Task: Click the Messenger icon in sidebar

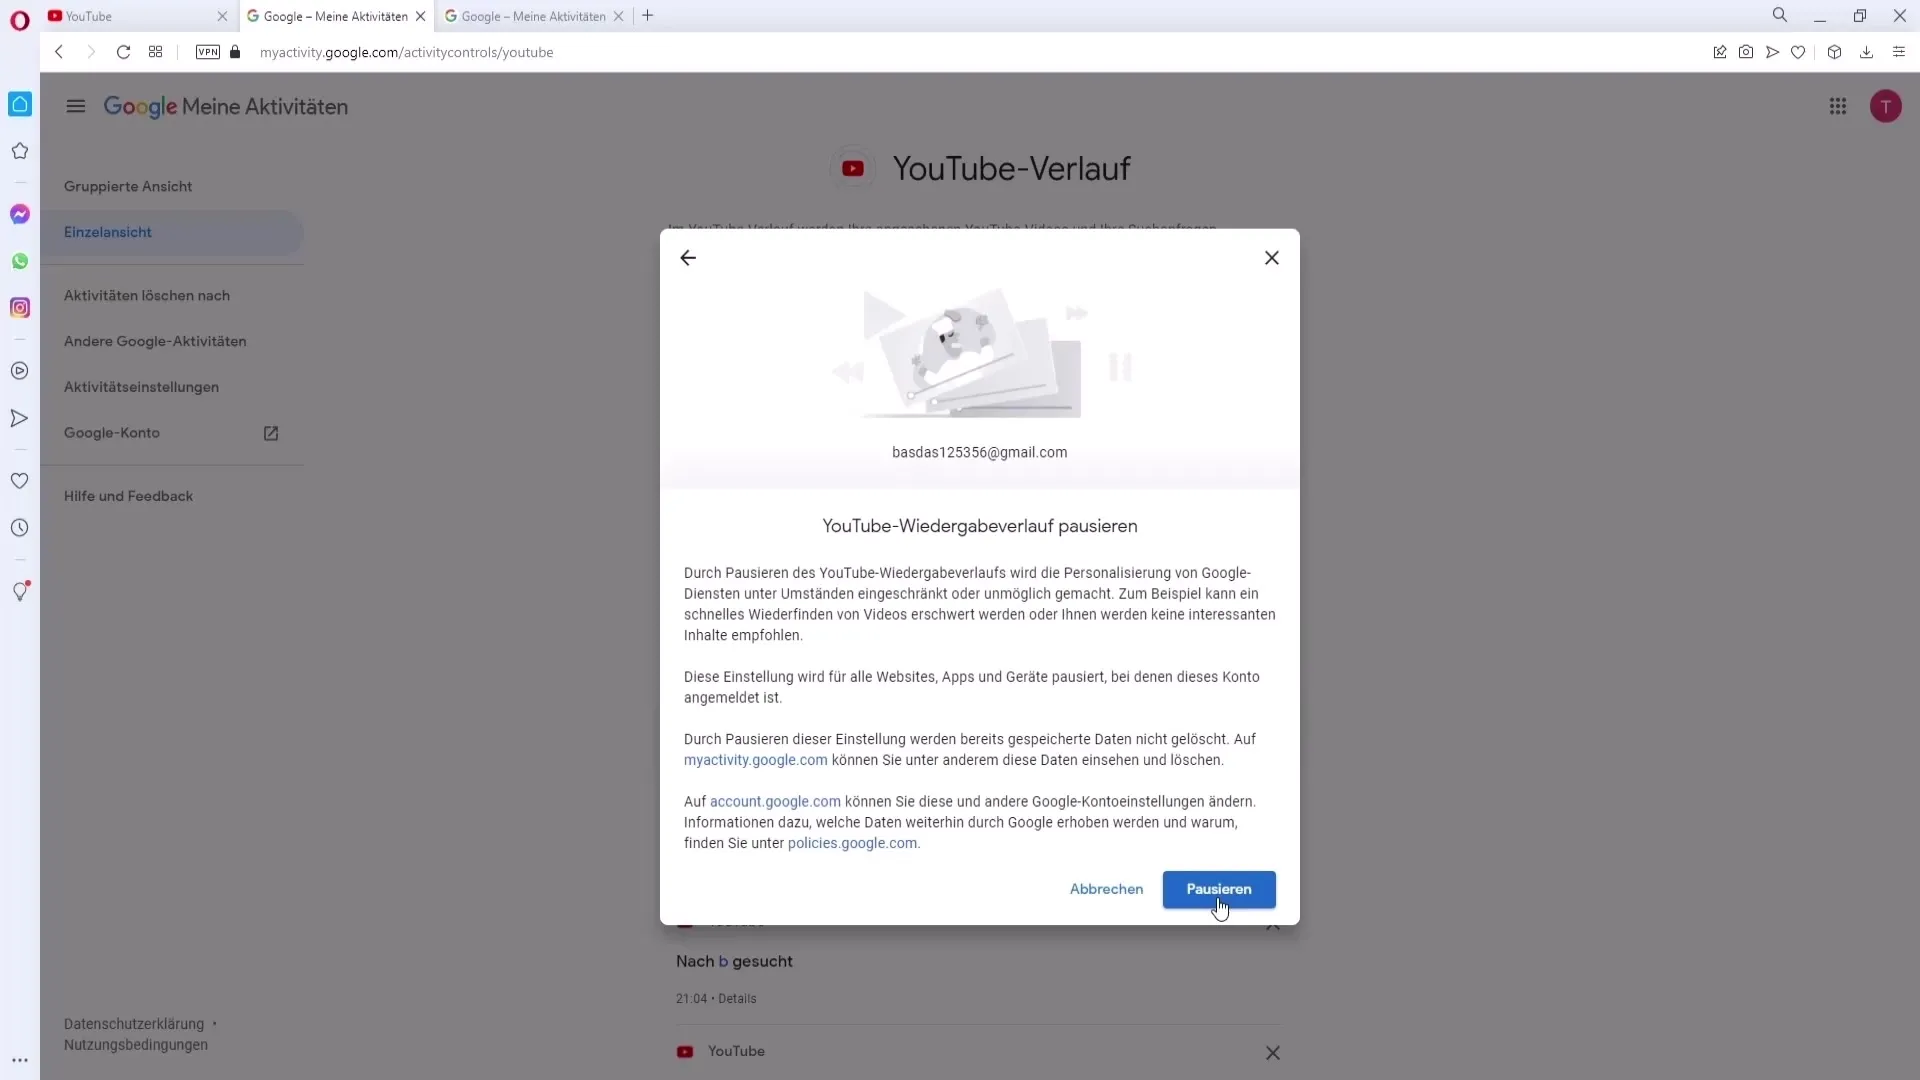Action: (x=20, y=214)
